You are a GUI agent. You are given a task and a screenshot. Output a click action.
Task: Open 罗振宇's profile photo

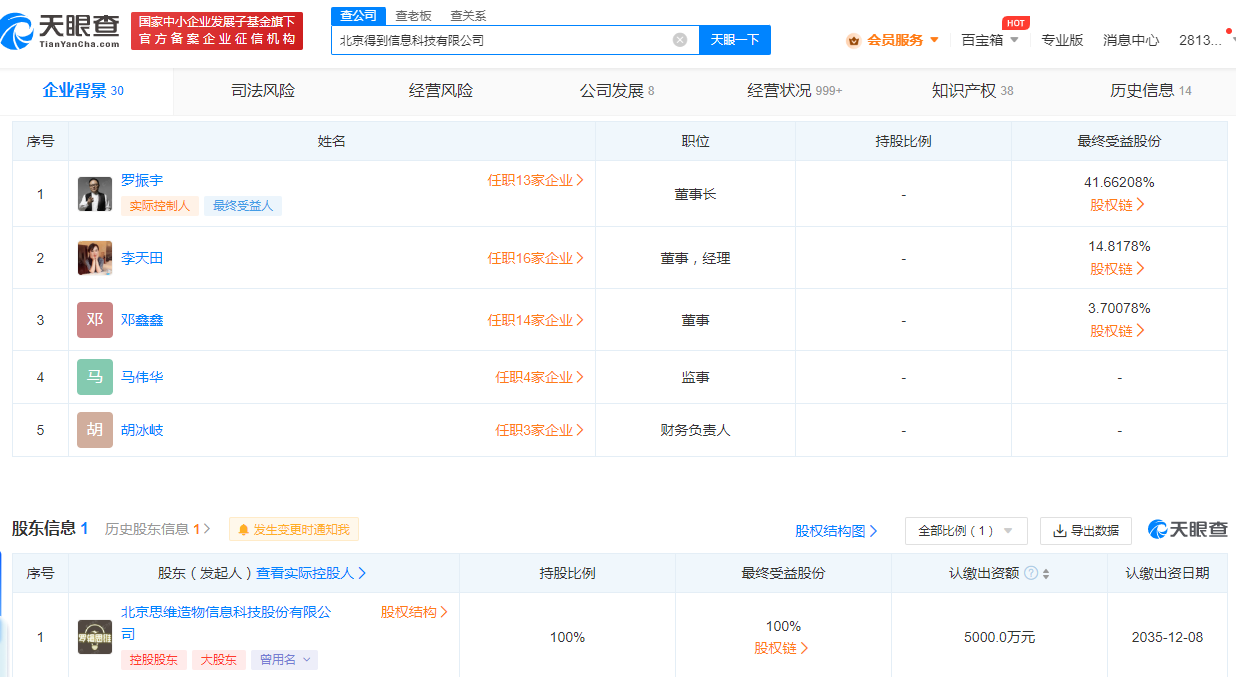click(94, 193)
